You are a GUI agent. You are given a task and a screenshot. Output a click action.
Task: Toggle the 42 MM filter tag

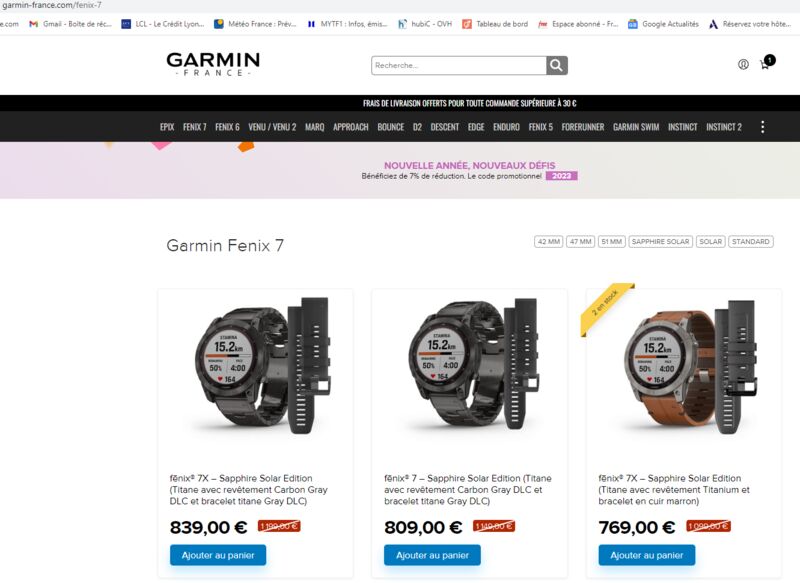click(x=549, y=242)
